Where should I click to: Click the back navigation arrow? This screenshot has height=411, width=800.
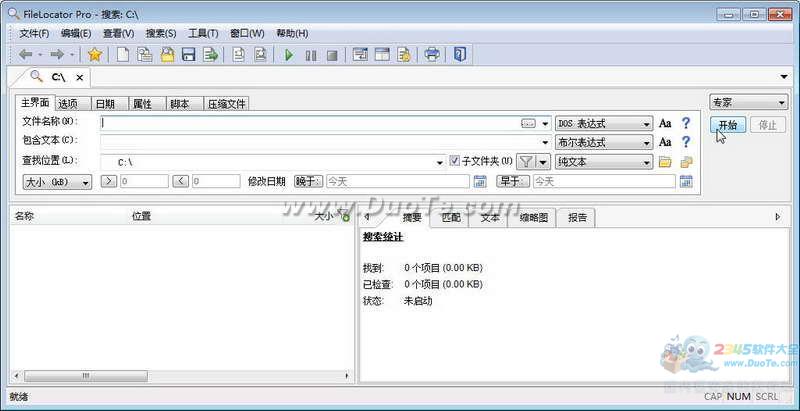click(x=26, y=55)
